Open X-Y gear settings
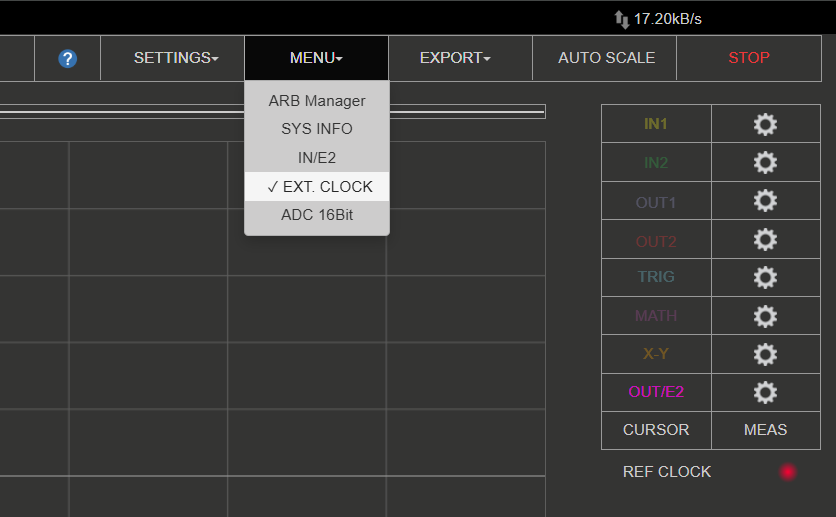The width and height of the screenshot is (836, 517). point(765,354)
